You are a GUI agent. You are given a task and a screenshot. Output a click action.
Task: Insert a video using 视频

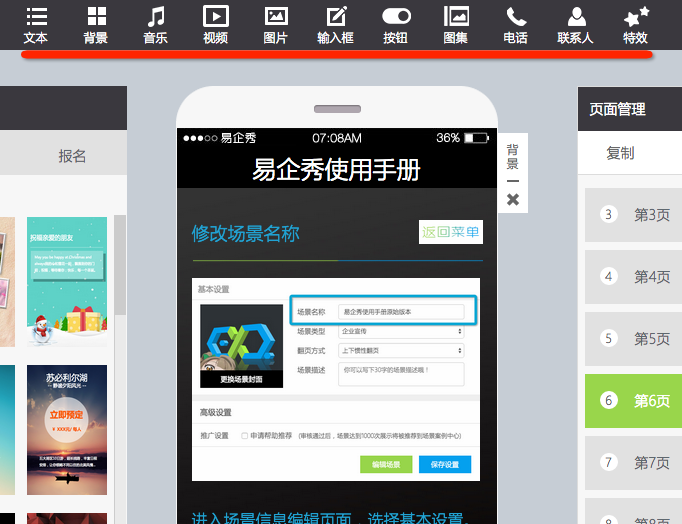coord(216,25)
